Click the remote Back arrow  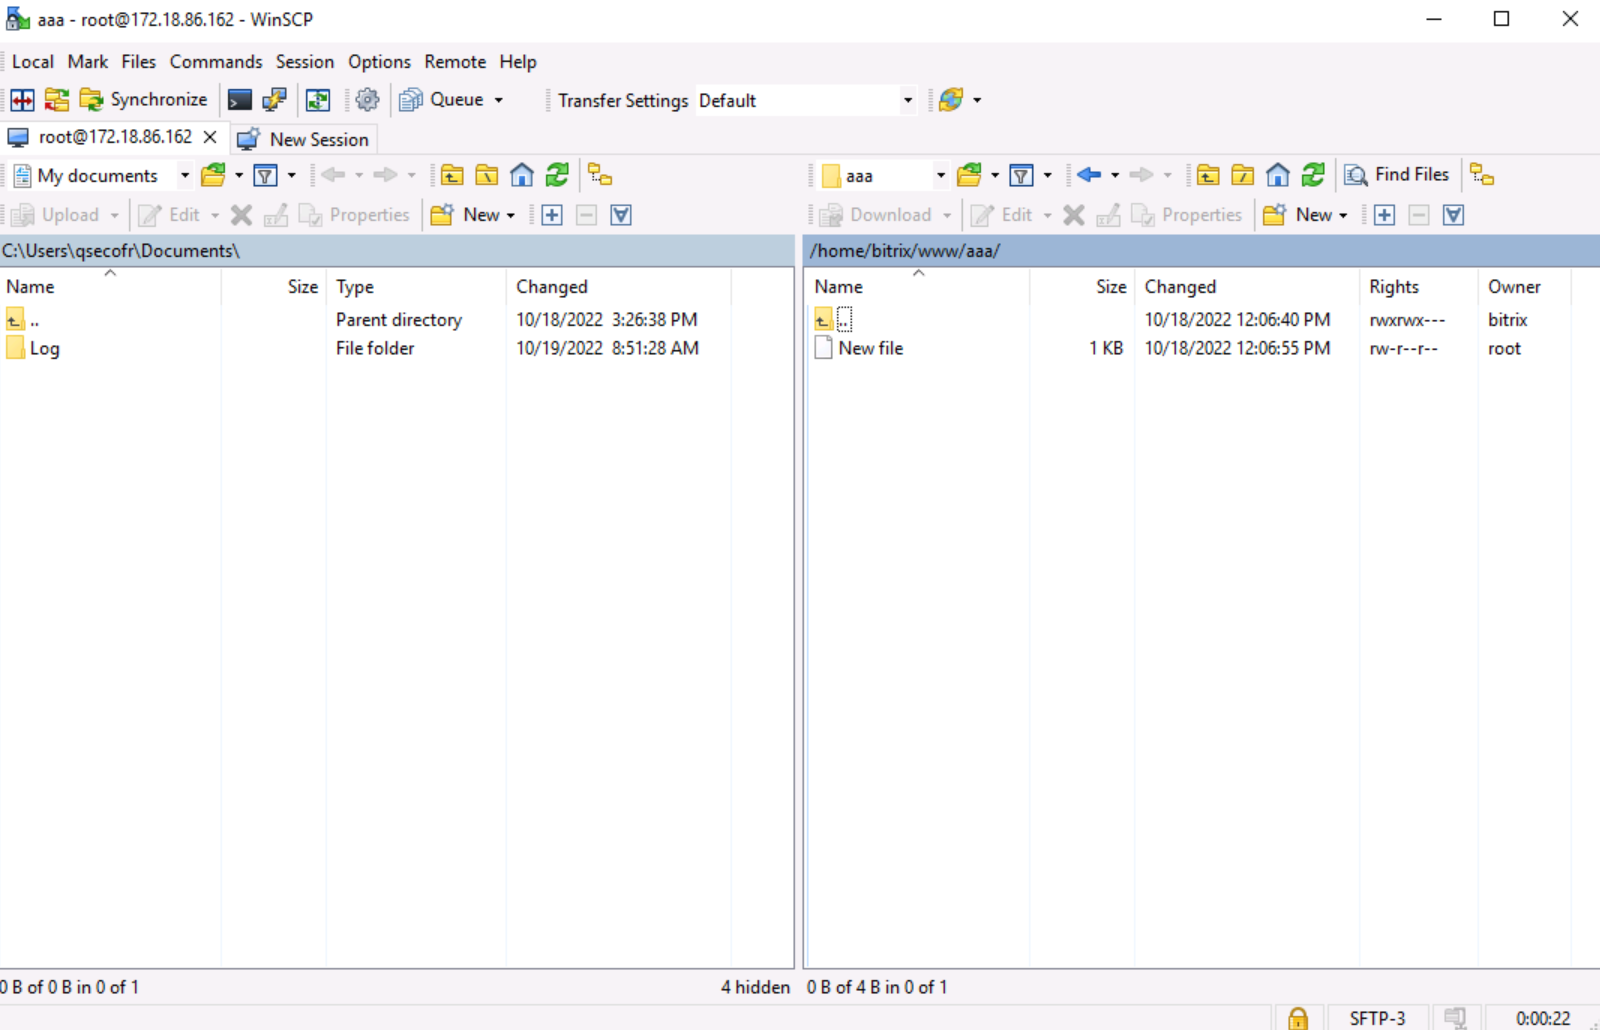[1089, 176]
